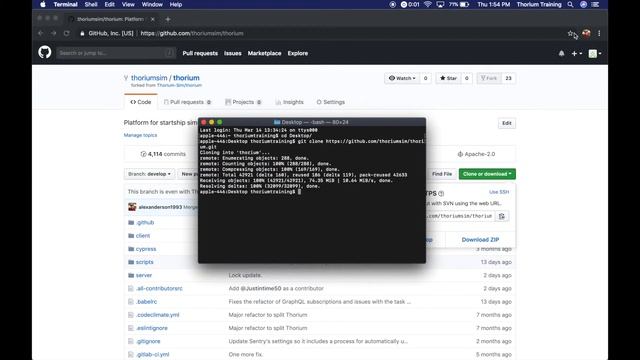This screenshot has height=360, width=640.
Task: Copy clone URL with clipboard icon
Action: pos(502,216)
